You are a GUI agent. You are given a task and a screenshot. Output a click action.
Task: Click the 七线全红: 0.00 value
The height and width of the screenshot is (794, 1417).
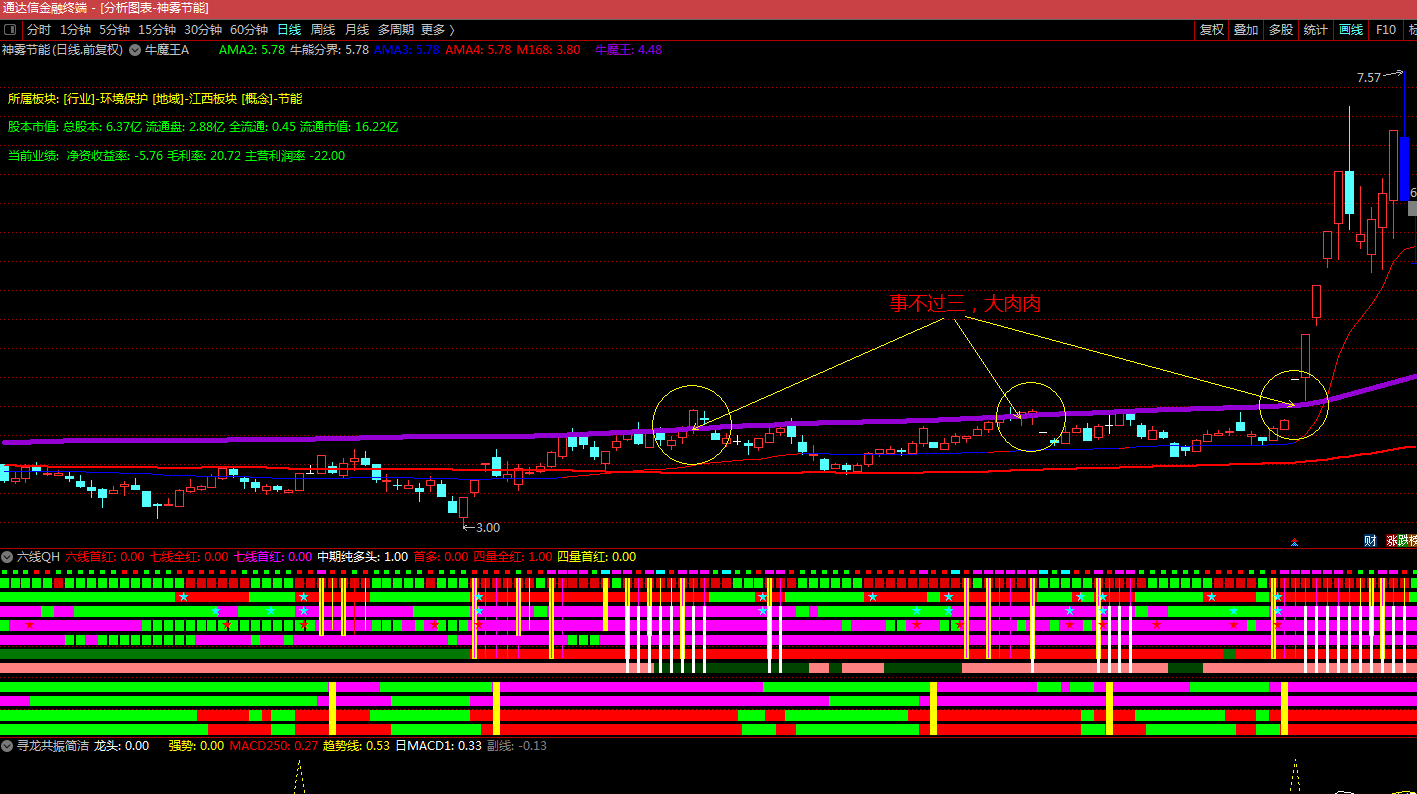189,557
